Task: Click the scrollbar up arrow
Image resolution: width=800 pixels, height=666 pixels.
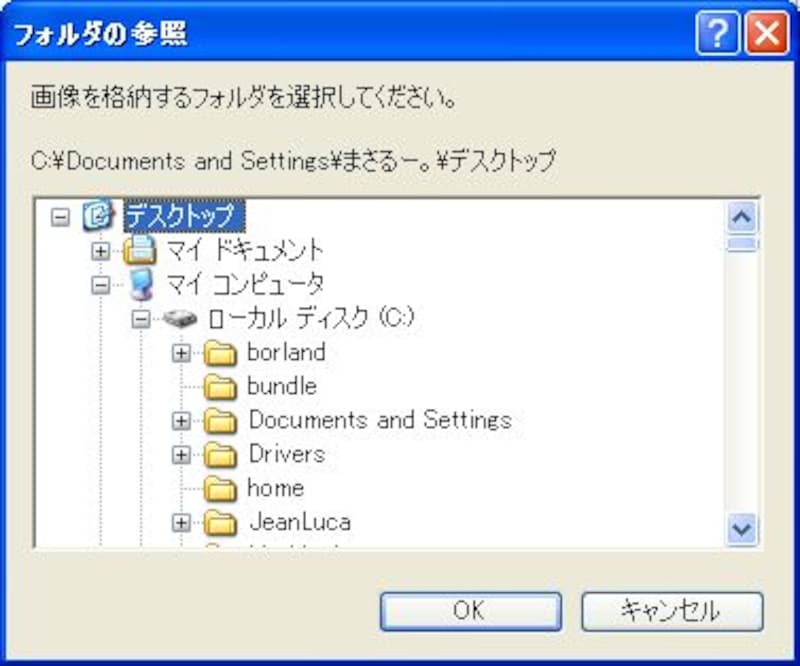Action: point(742,216)
